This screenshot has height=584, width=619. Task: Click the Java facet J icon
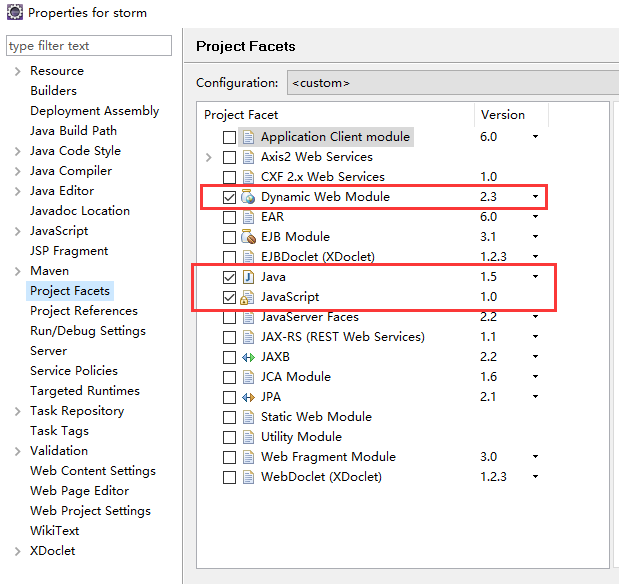248,277
